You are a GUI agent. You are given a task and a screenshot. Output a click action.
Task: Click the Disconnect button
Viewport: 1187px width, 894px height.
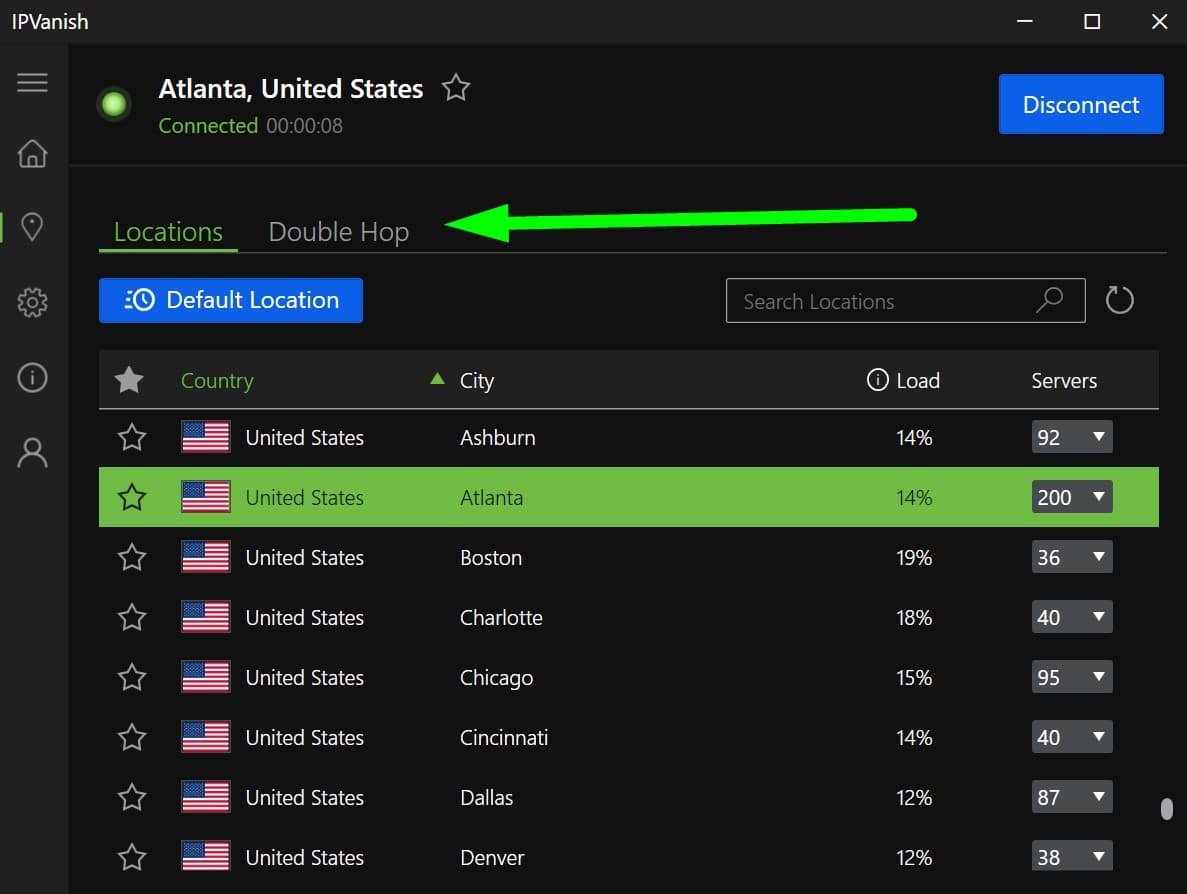(1081, 104)
